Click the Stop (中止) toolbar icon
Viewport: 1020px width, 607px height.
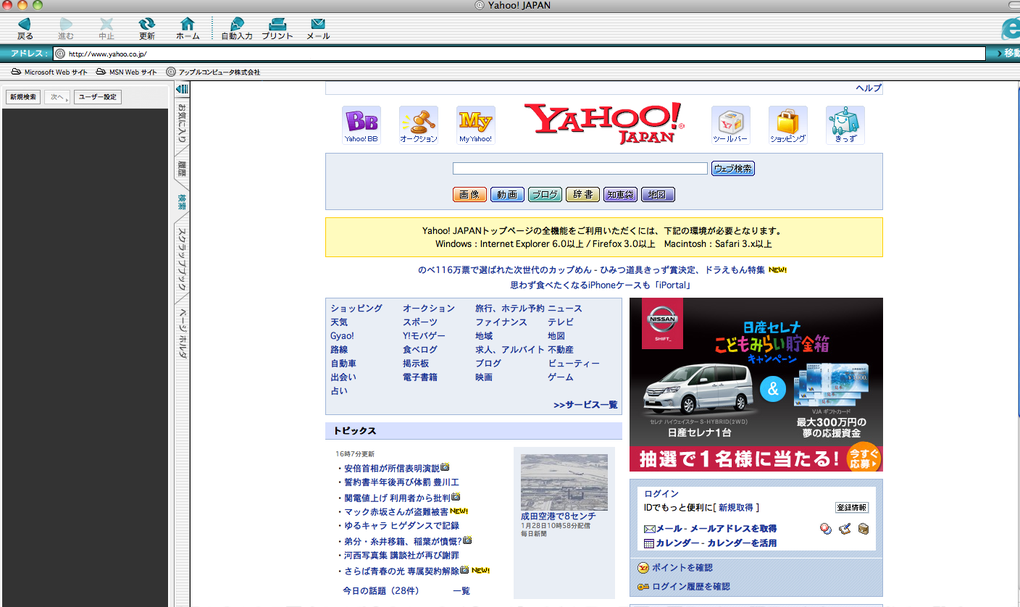[106, 29]
